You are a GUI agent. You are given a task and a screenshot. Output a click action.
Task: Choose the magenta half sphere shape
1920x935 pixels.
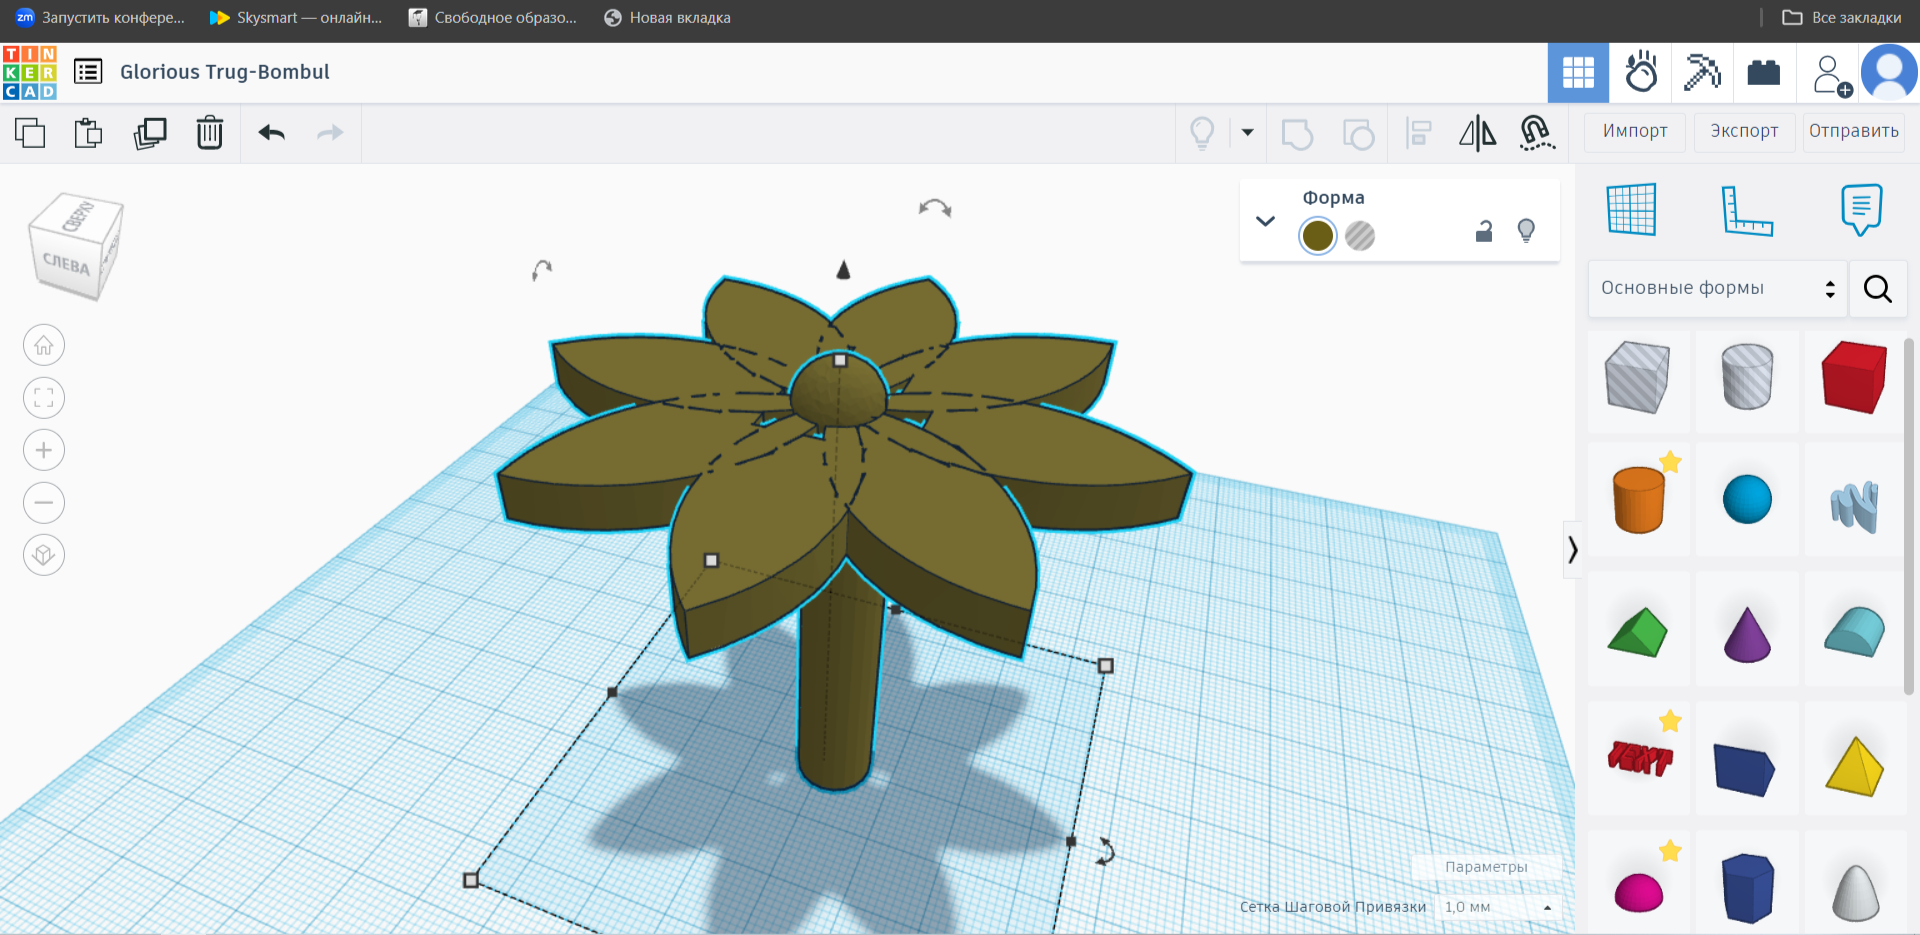click(1639, 892)
